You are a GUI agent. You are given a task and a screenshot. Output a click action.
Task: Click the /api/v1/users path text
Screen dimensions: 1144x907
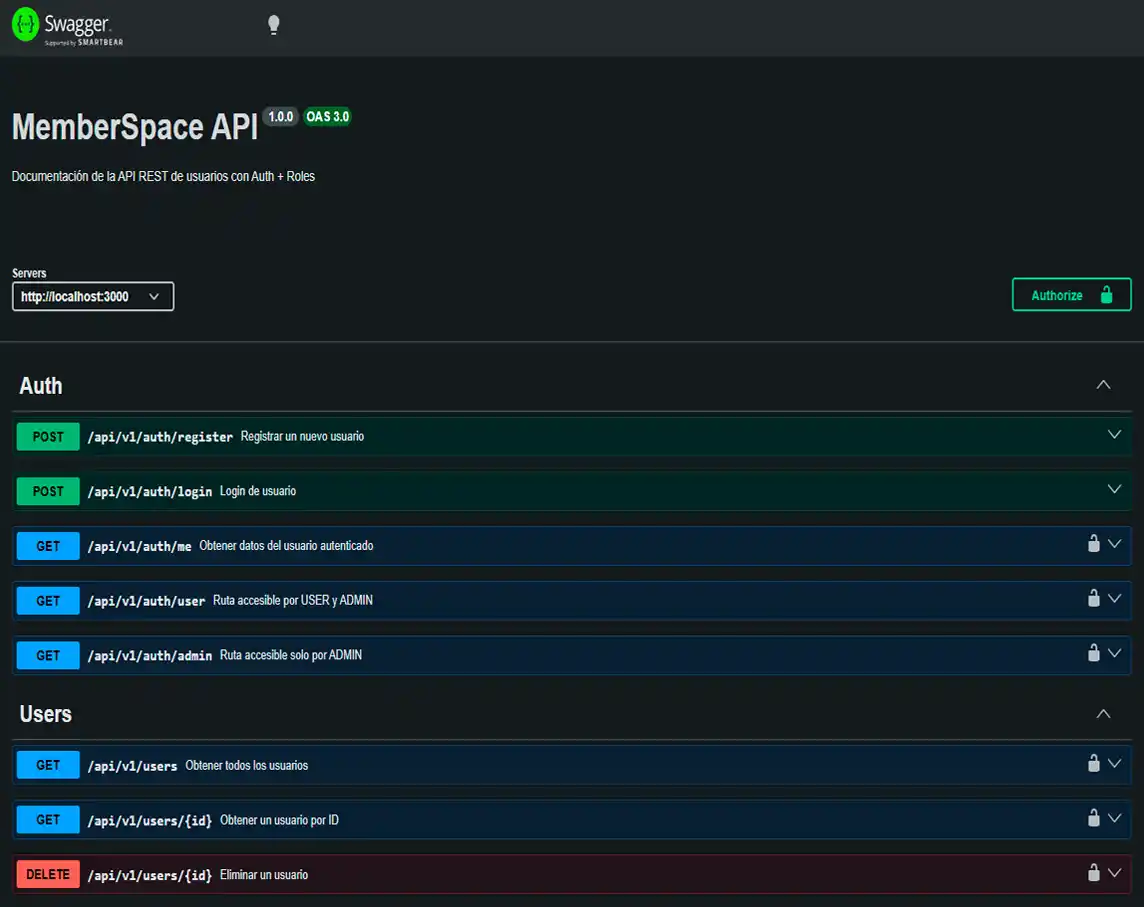(132, 765)
